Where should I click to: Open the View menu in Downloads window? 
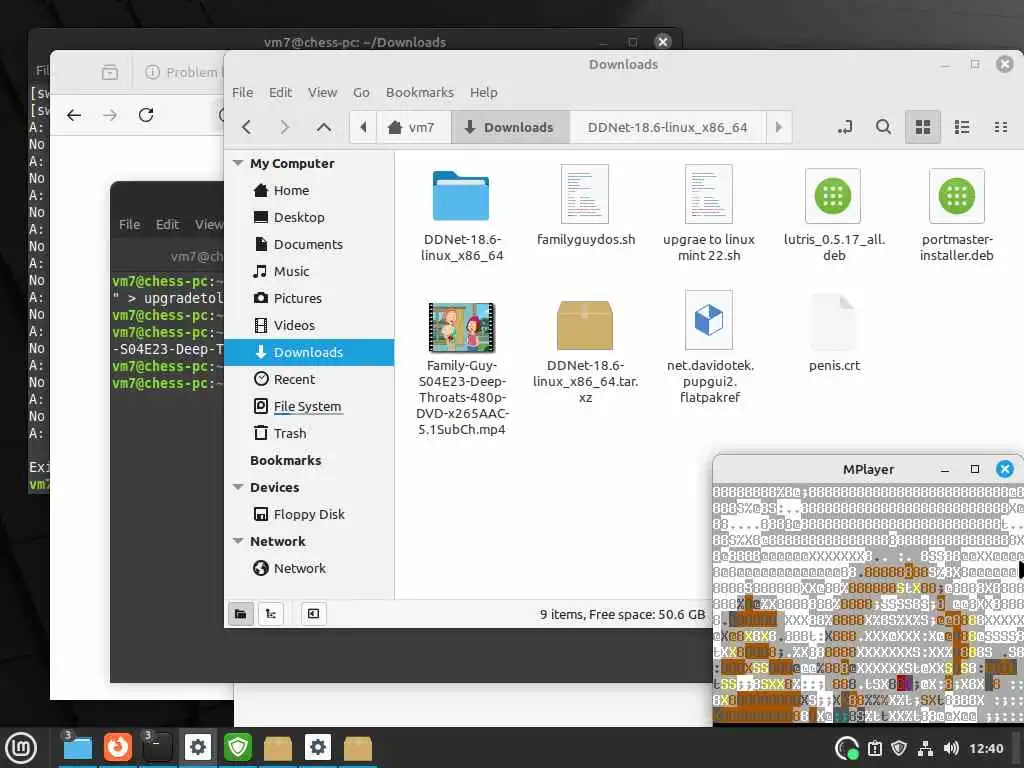click(x=322, y=93)
